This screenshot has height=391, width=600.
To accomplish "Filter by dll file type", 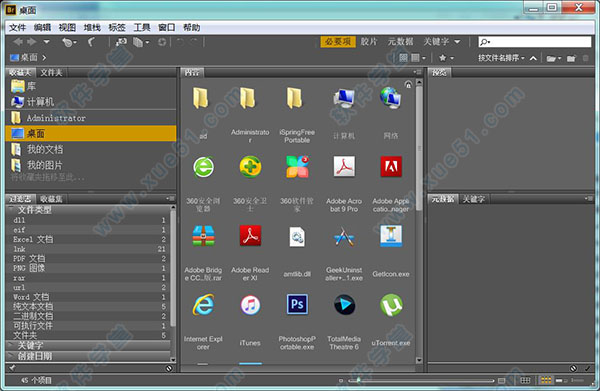I will (89, 220).
